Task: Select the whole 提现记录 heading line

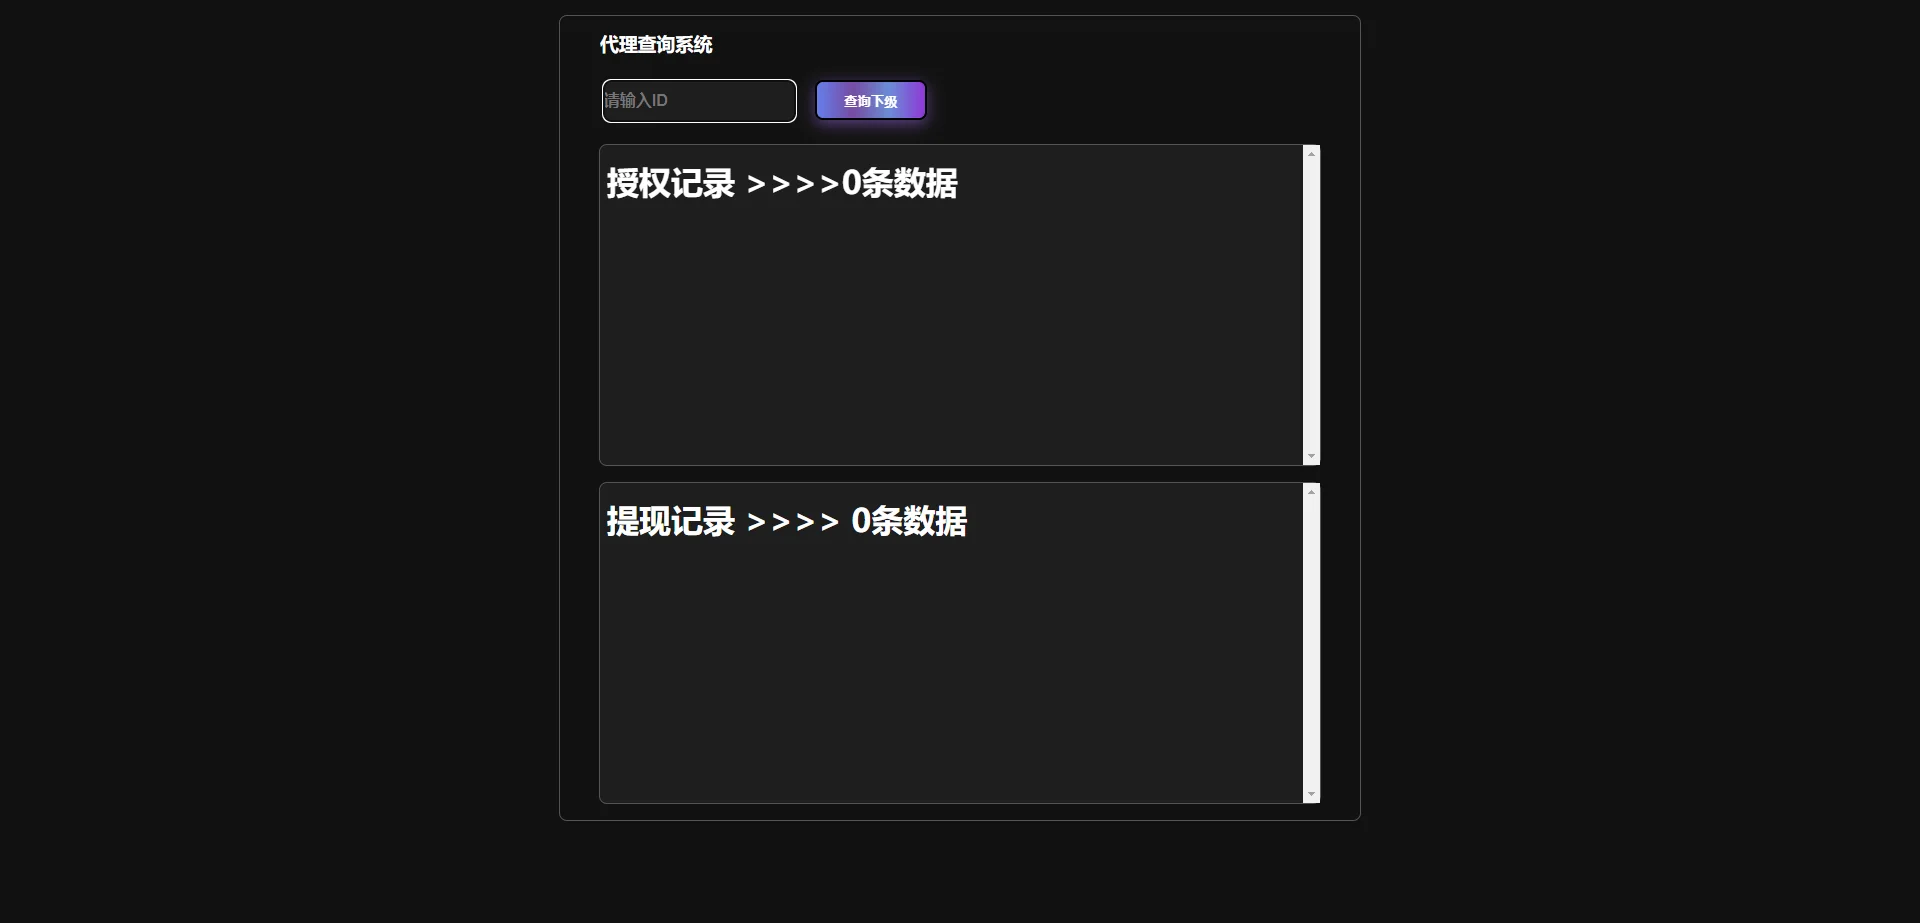Action: (x=787, y=522)
